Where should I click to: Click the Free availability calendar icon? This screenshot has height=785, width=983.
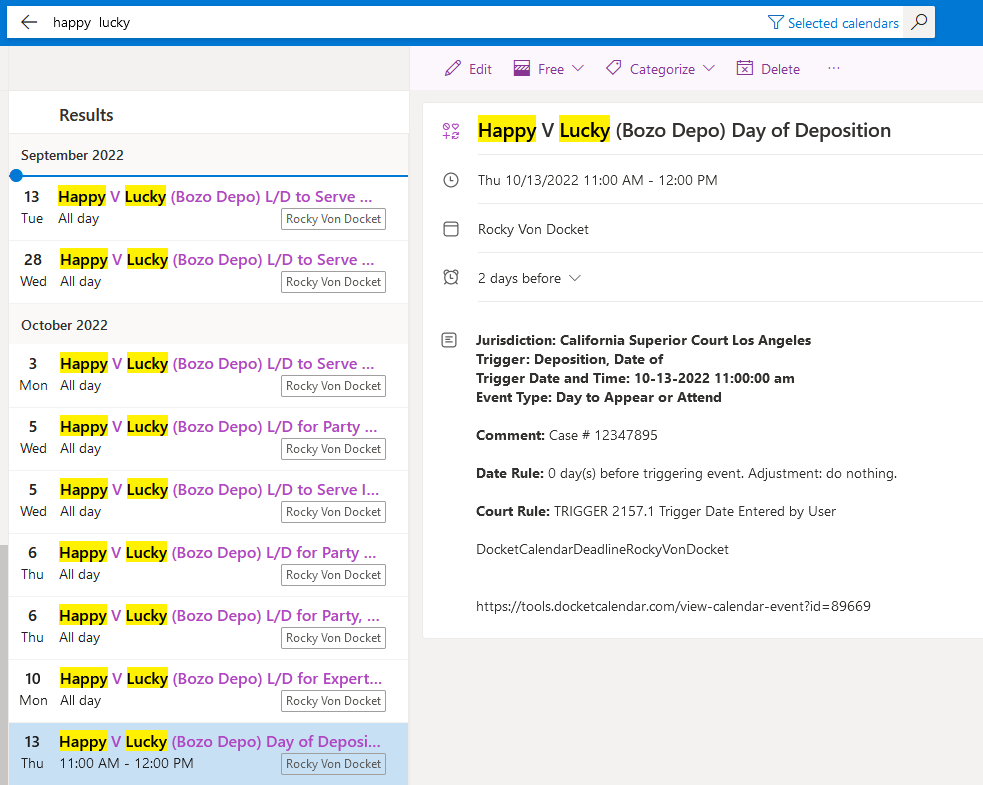[522, 68]
